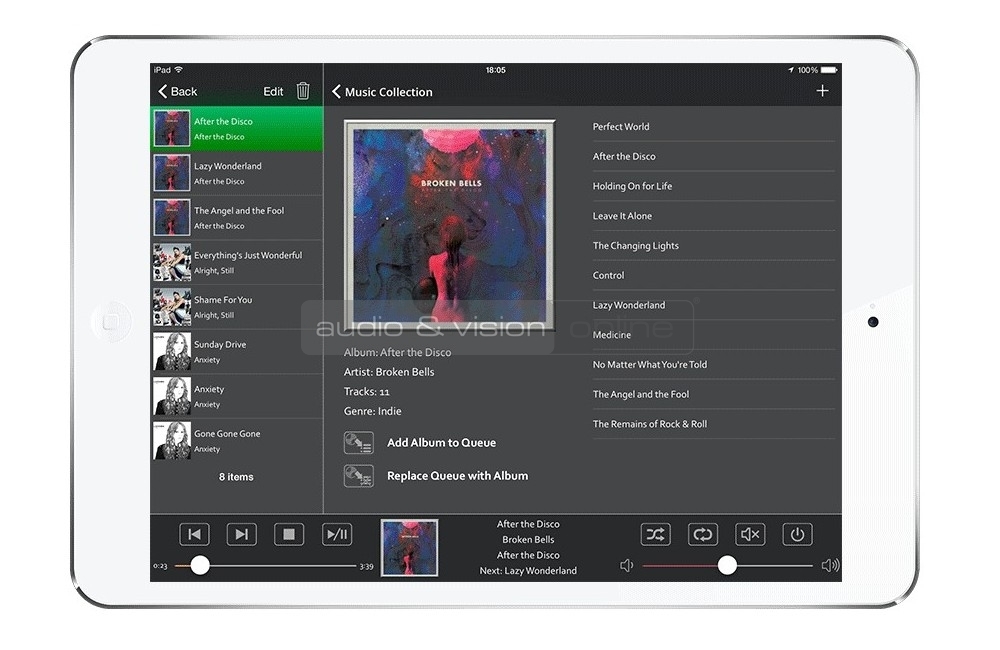Tap the Tracks: 11 info line
The height and width of the screenshot is (650, 1000).
[x=367, y=392]
